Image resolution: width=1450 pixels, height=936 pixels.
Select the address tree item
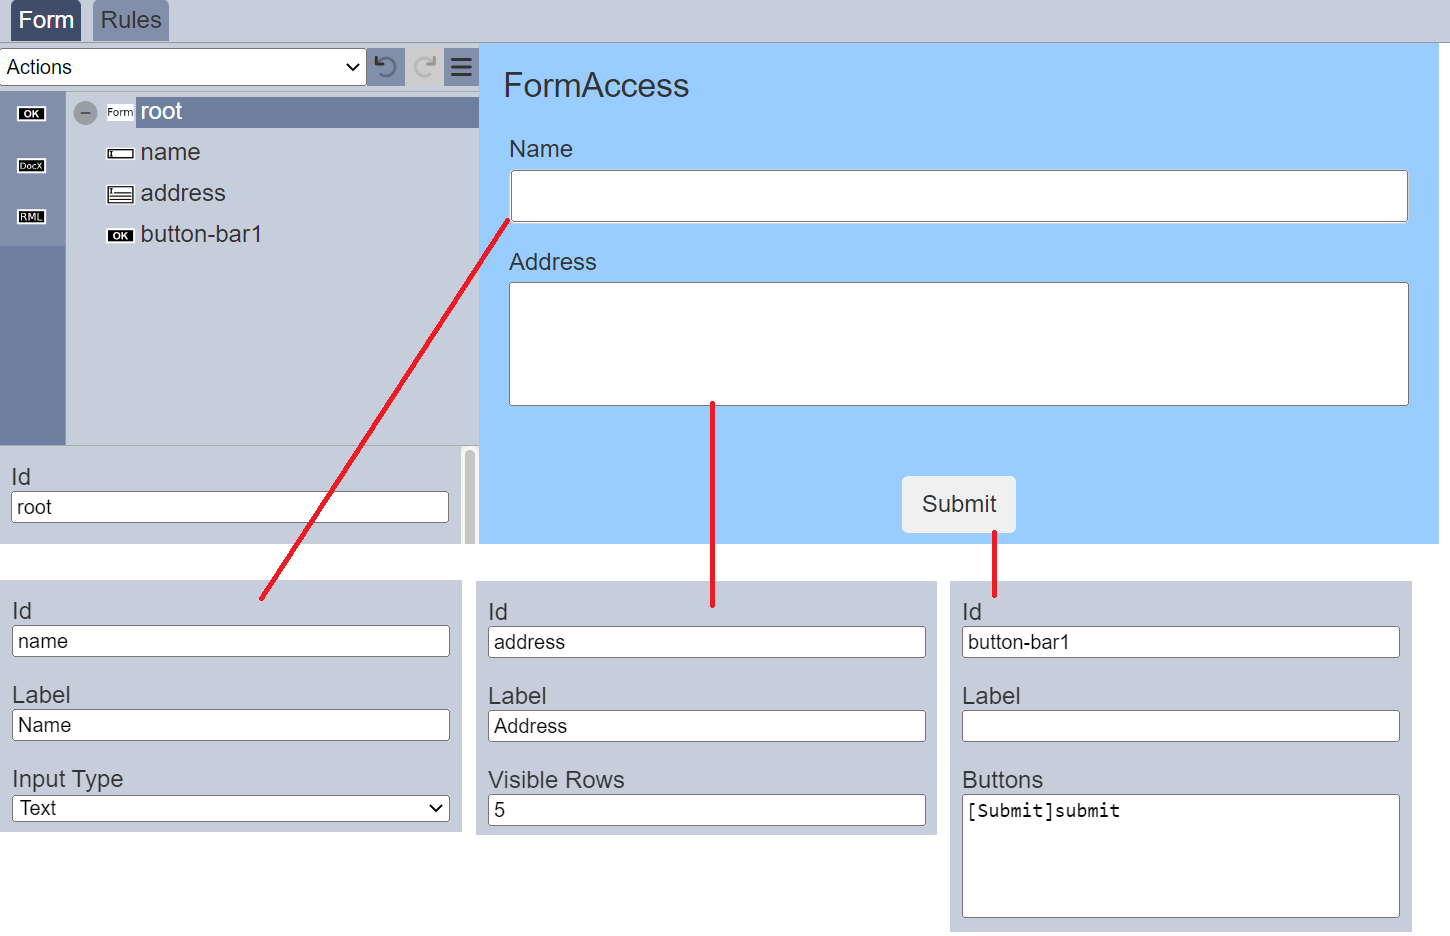click(183, 193)
